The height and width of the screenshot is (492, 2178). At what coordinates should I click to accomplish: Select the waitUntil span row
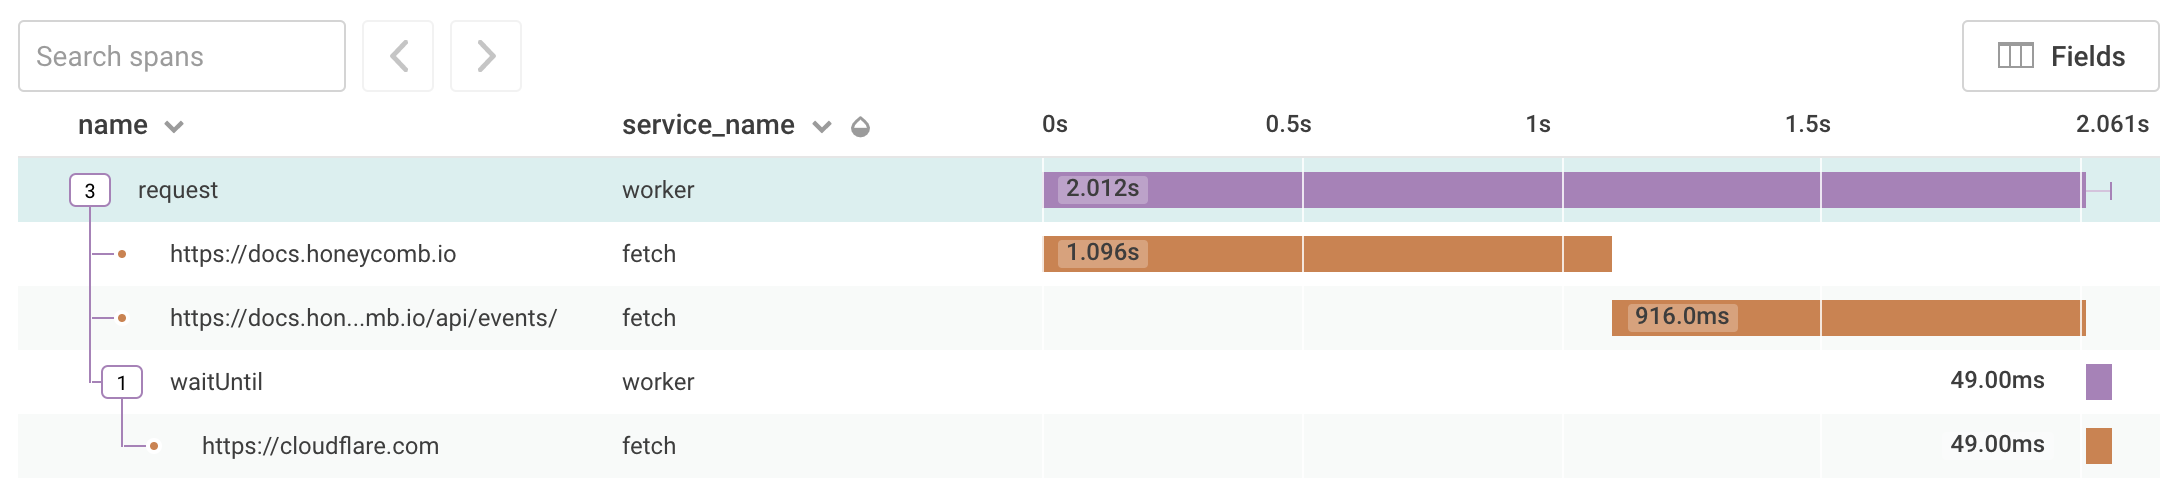[x=216, y=382]
